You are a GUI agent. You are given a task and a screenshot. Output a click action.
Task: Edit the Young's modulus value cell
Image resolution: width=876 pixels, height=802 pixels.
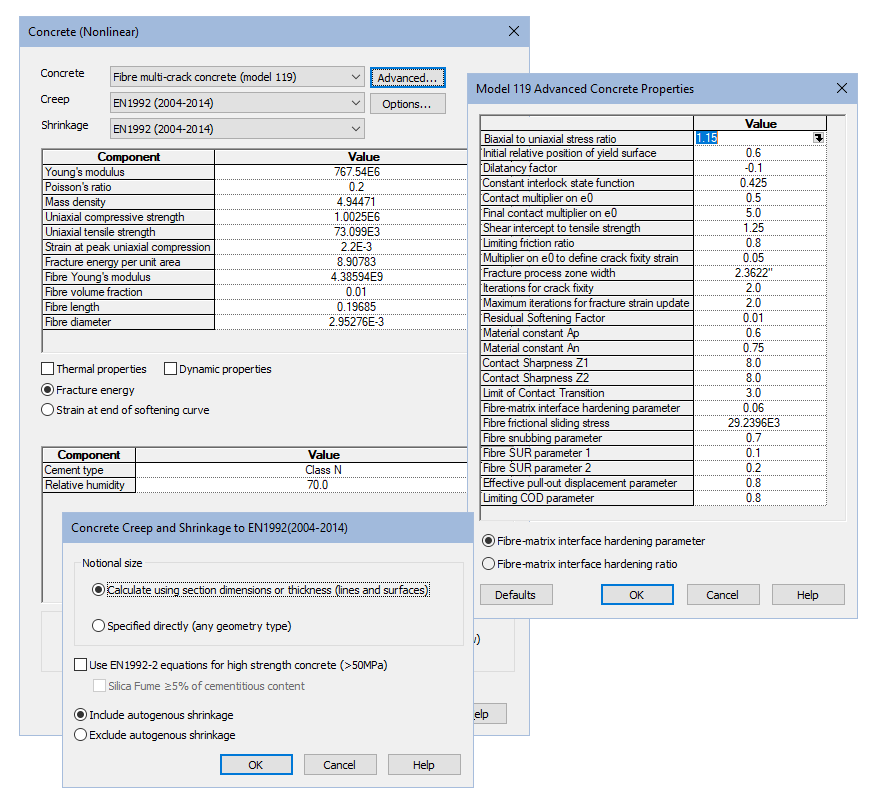pyautogui.click(x=363, y=172)
